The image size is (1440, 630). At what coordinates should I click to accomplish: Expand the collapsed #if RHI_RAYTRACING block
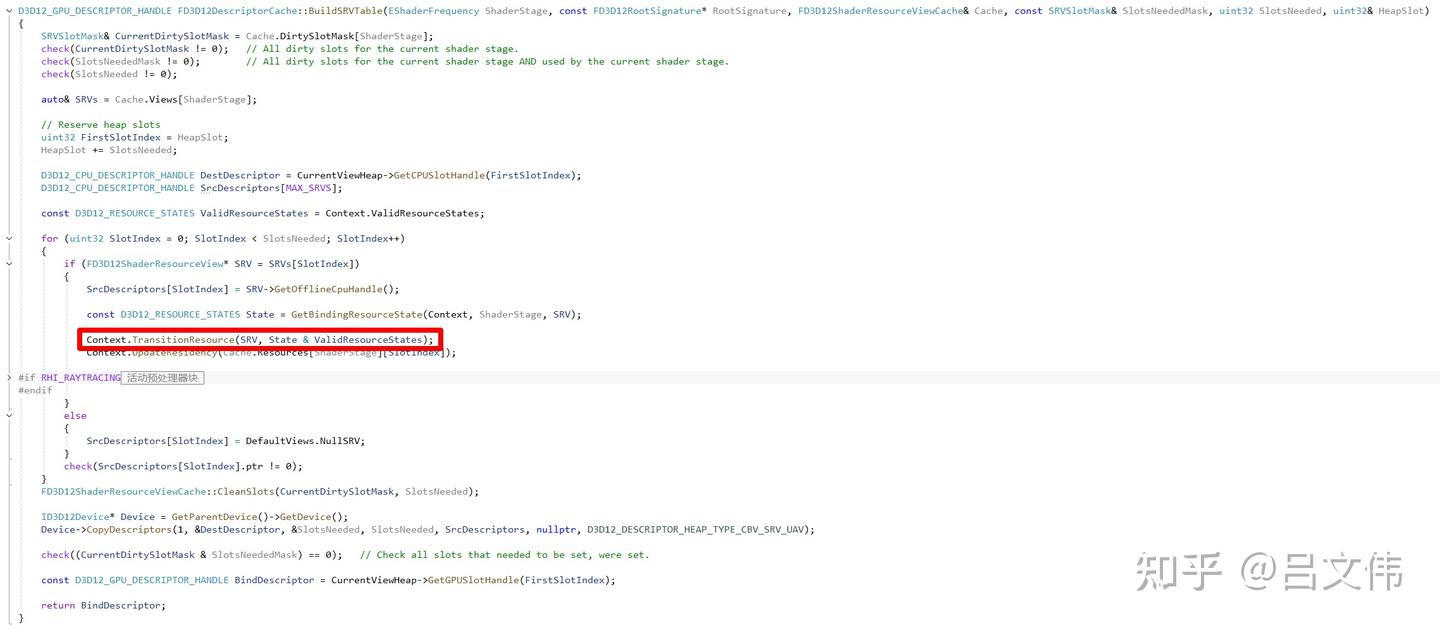(9, 378)
